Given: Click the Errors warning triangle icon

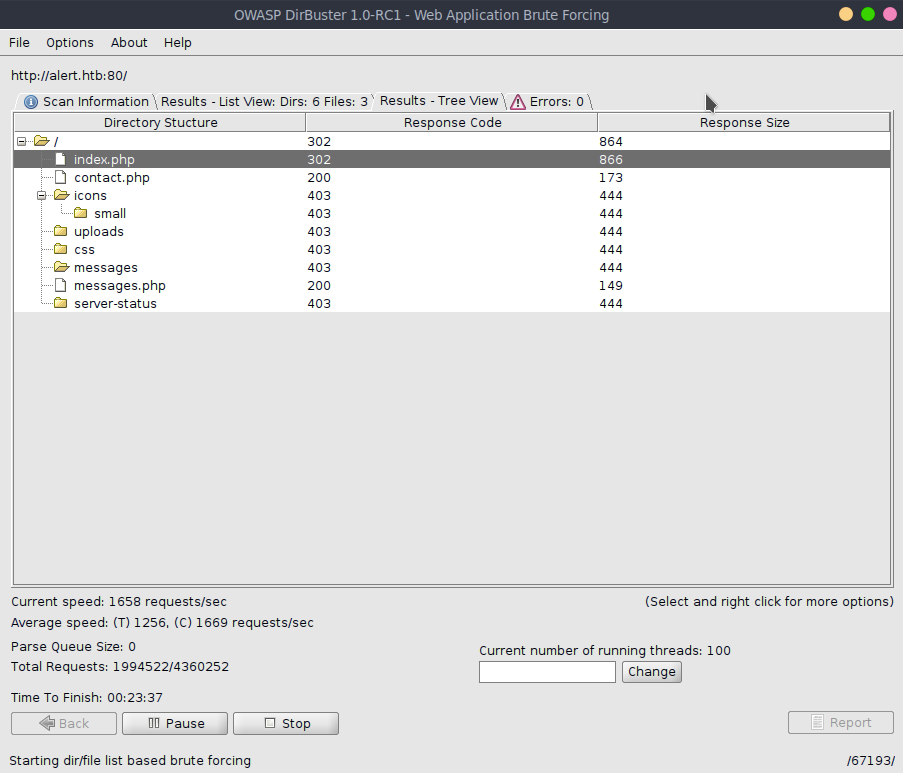Looking at the screenshot, I should click(x=518, y=102).
